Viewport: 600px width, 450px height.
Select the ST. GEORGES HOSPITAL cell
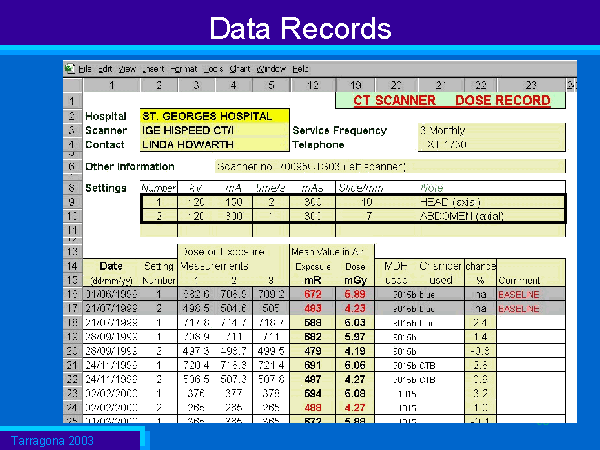coord(214,116)
